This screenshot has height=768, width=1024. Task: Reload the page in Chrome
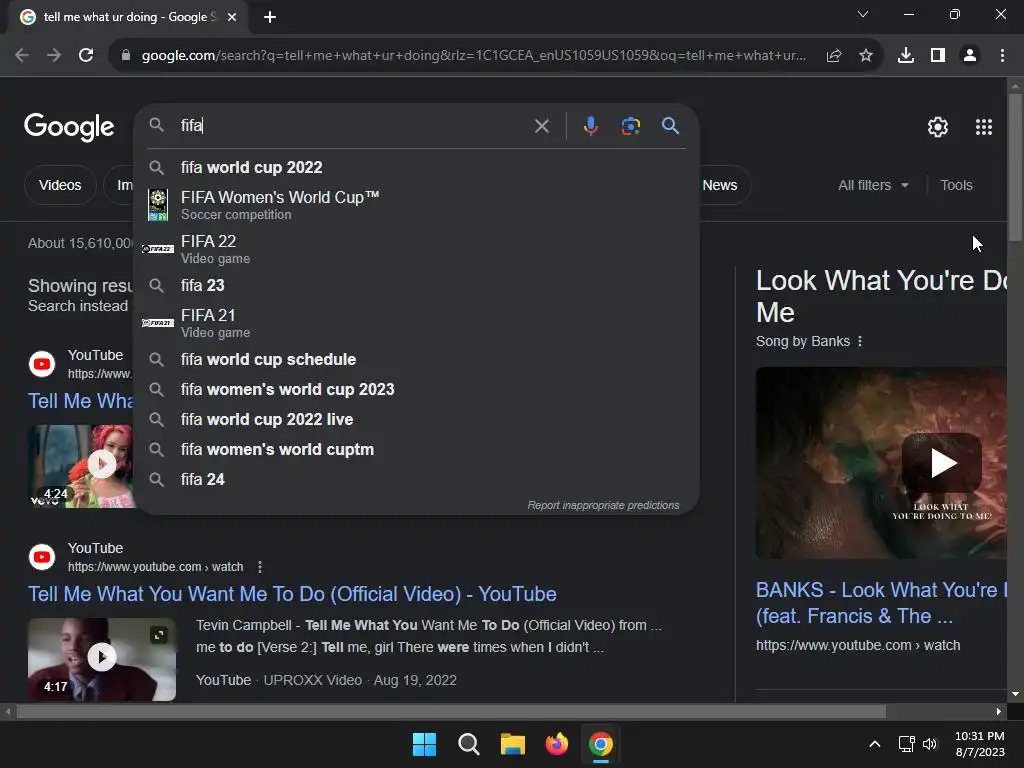(86, 56)
